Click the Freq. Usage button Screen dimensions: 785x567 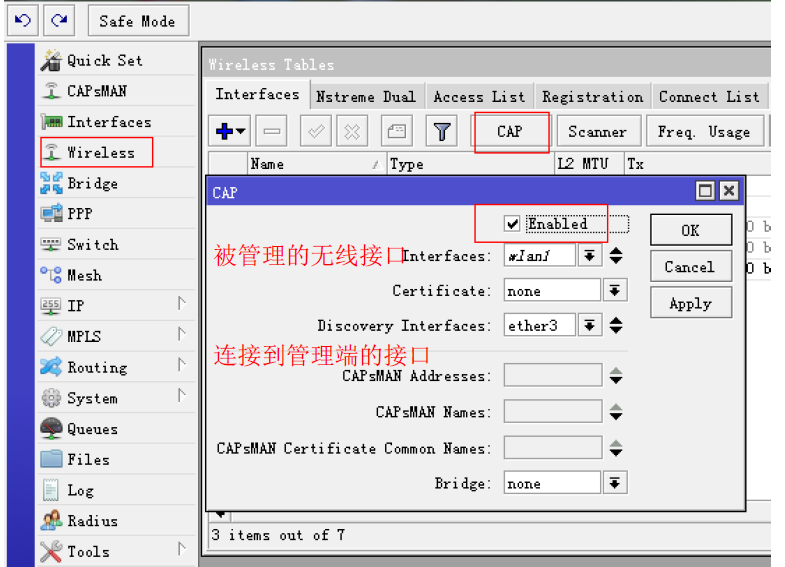coord(705,132)
